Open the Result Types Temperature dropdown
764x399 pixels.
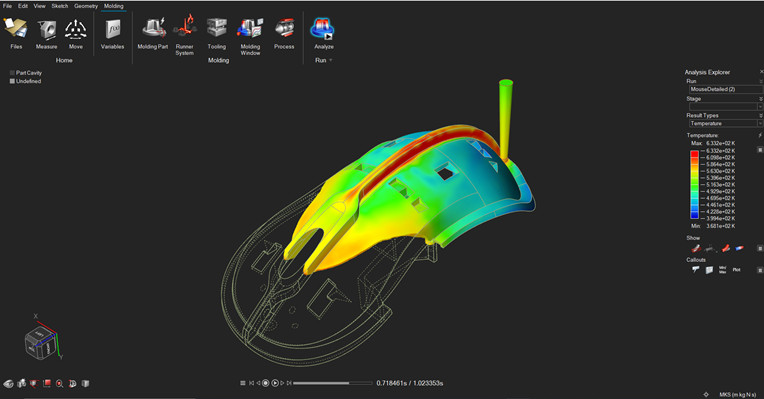[x=725, y=124]
